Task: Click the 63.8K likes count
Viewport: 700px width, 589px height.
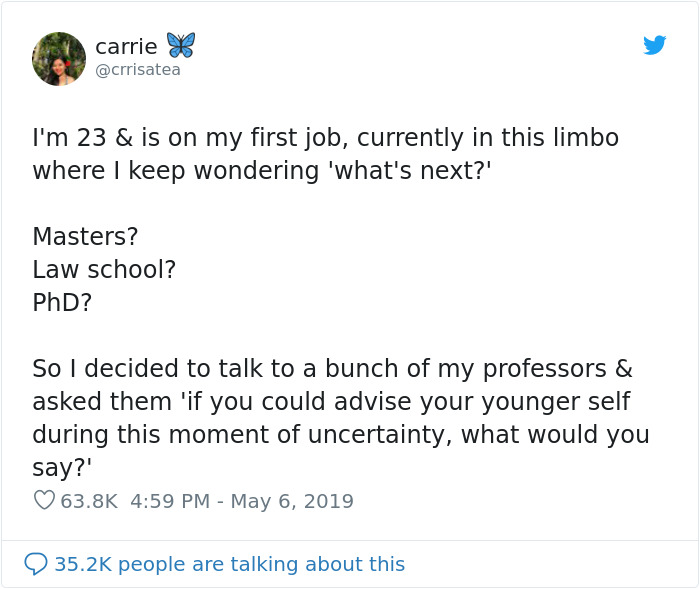Action: pos(89,501)
